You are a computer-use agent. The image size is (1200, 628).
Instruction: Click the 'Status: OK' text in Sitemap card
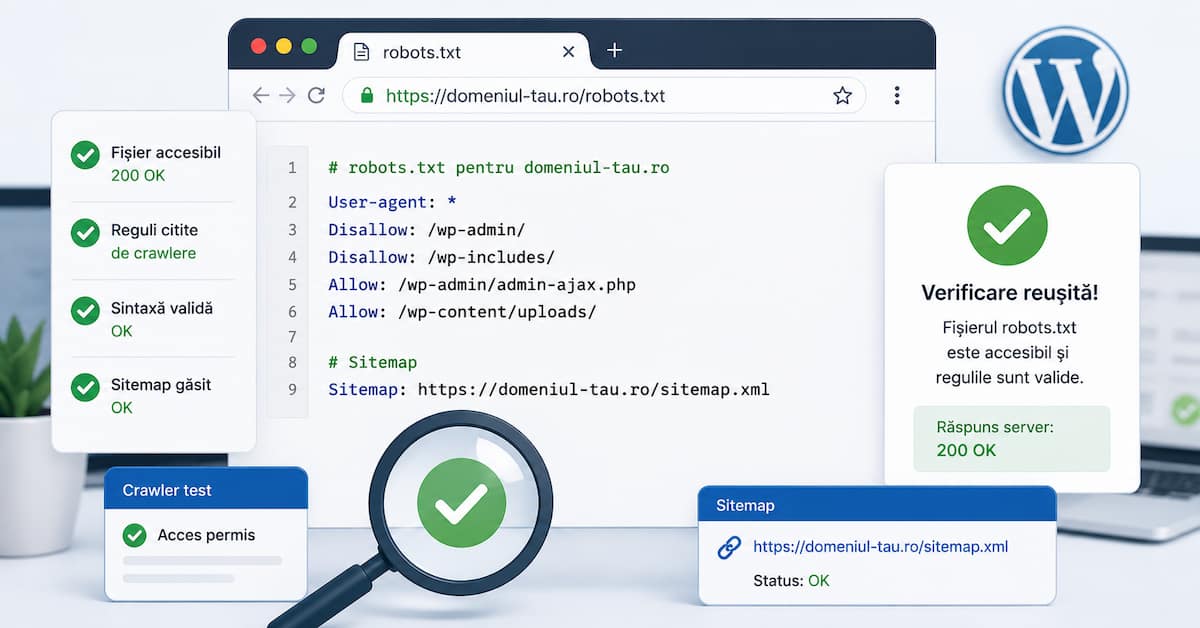click(x=791, y=580)
